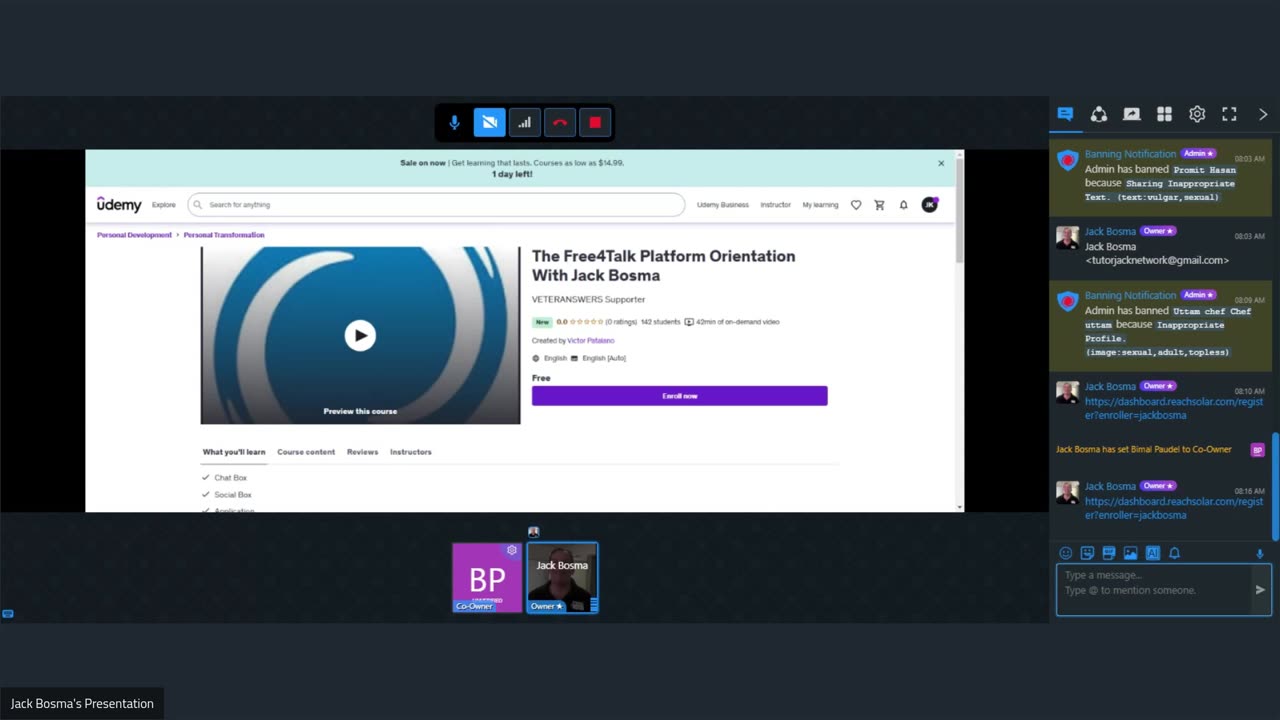Open the four-square grid layout icon

point(1164,114)
